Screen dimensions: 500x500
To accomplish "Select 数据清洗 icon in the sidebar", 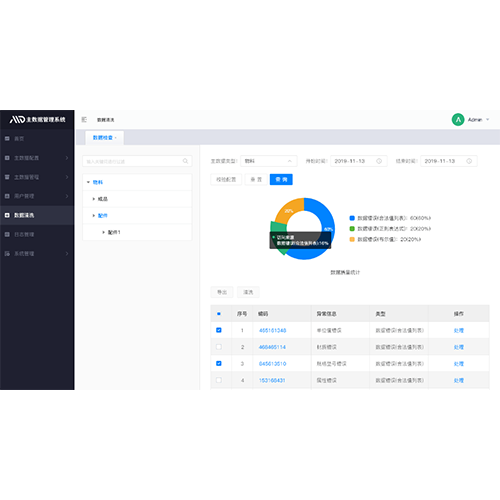I will pyautogui.click(x=7, y=215).
